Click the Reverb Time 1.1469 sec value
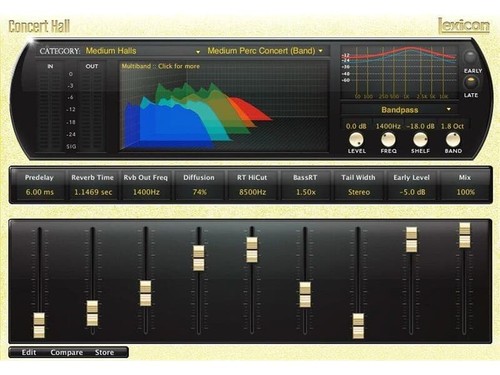Viewport: 500px width, 375px height. click(x=93, y=192)
